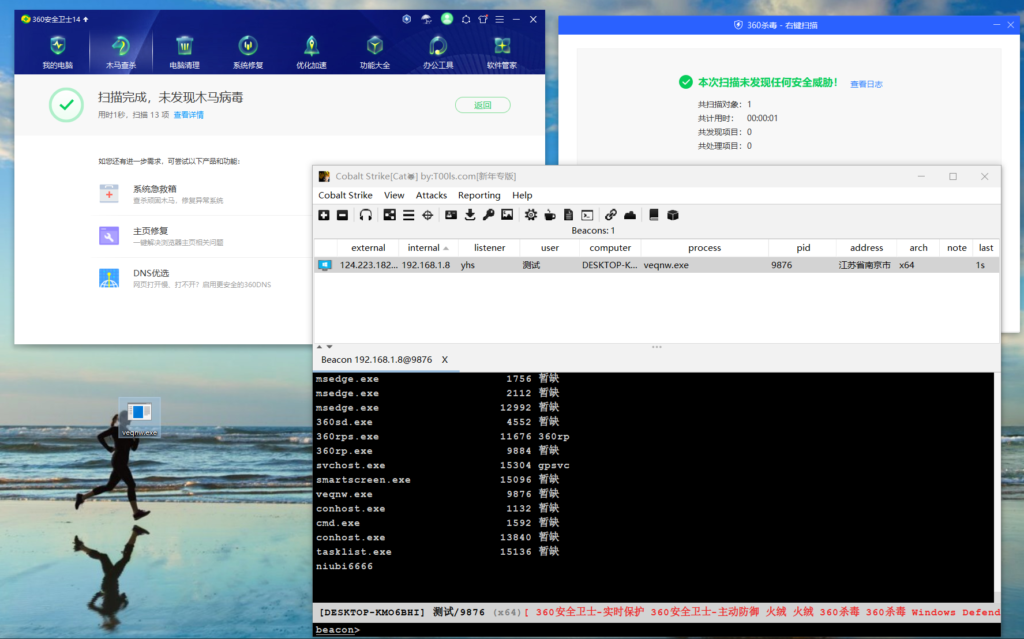Open screenshots view picture icon
Image resolution: width=1024 pixels, height=639 pixels.
507,215
